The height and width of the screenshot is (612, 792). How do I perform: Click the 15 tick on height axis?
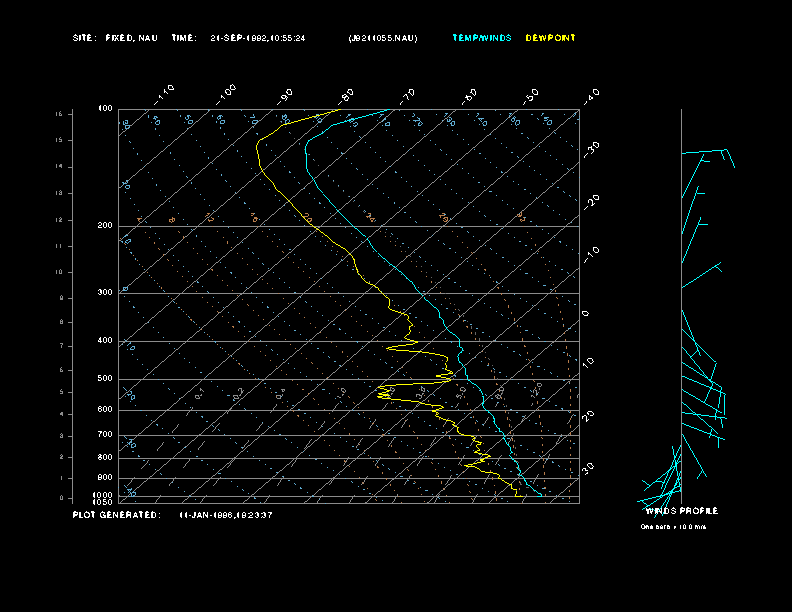[59, 140]
